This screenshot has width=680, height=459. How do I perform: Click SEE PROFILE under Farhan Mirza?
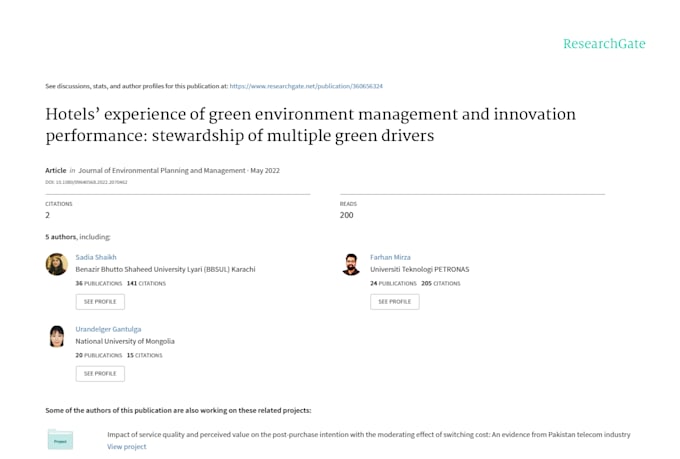pyautogui.click(x=395, y=302)
